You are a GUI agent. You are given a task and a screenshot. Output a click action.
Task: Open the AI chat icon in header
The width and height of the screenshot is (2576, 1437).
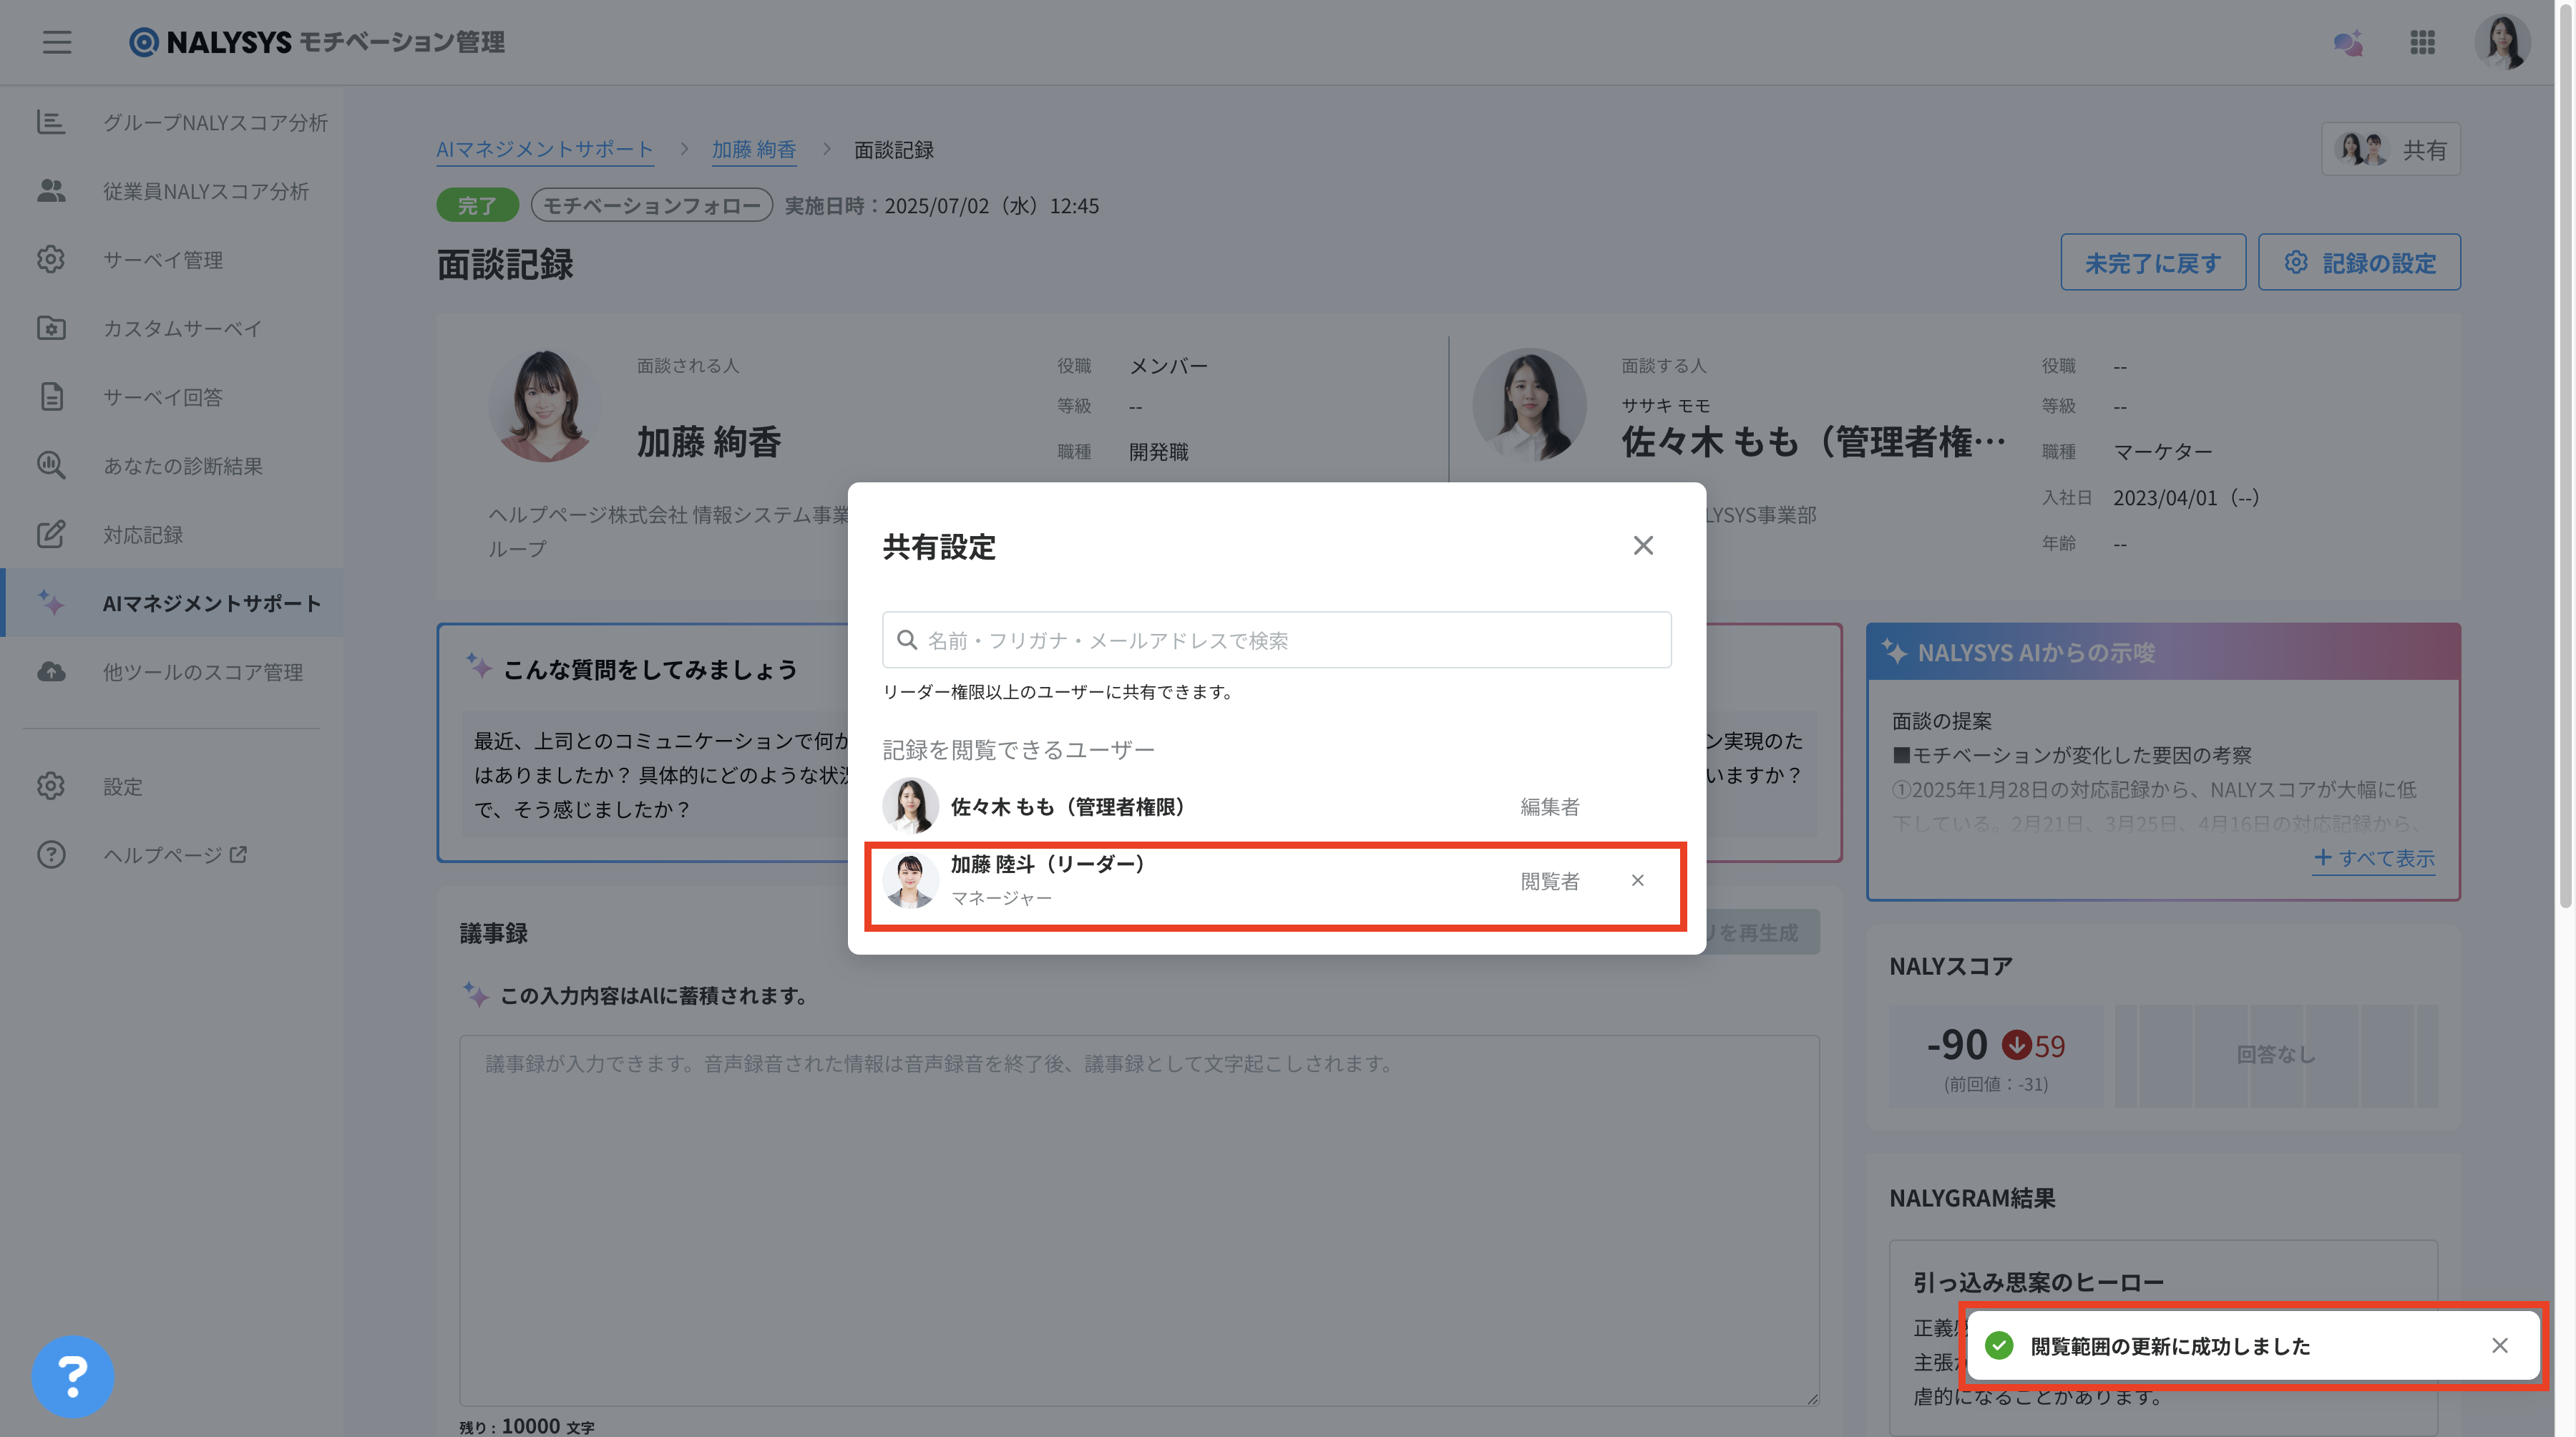point(2347,42)
